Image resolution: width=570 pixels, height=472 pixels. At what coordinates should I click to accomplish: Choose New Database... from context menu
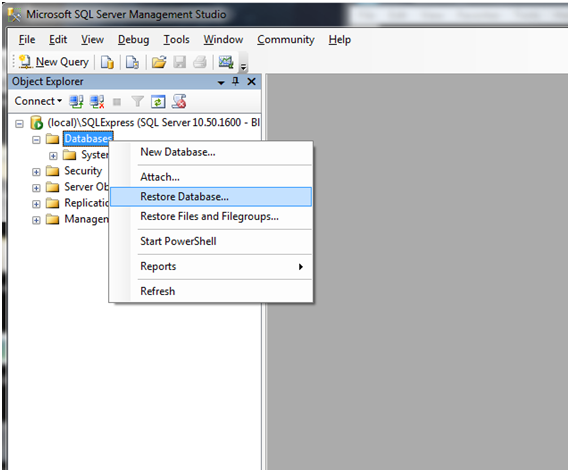pyautogui.click(x=211, y=152)
